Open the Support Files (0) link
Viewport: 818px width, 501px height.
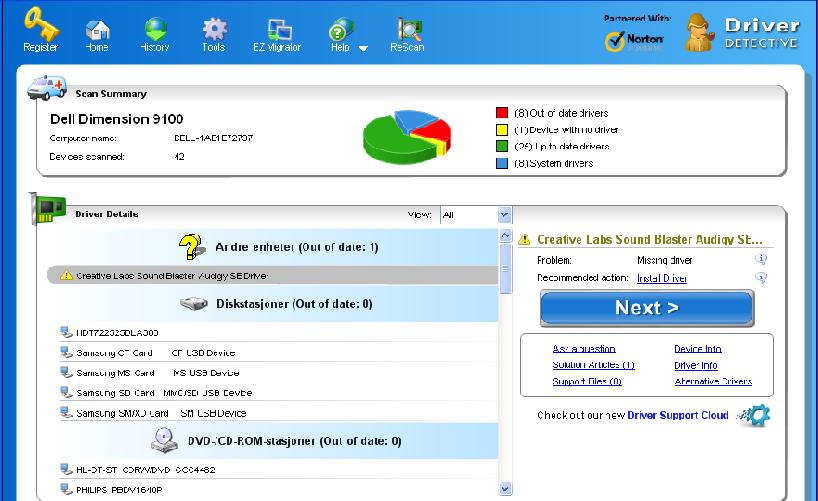pyautogui.click(x=587, y=381)
